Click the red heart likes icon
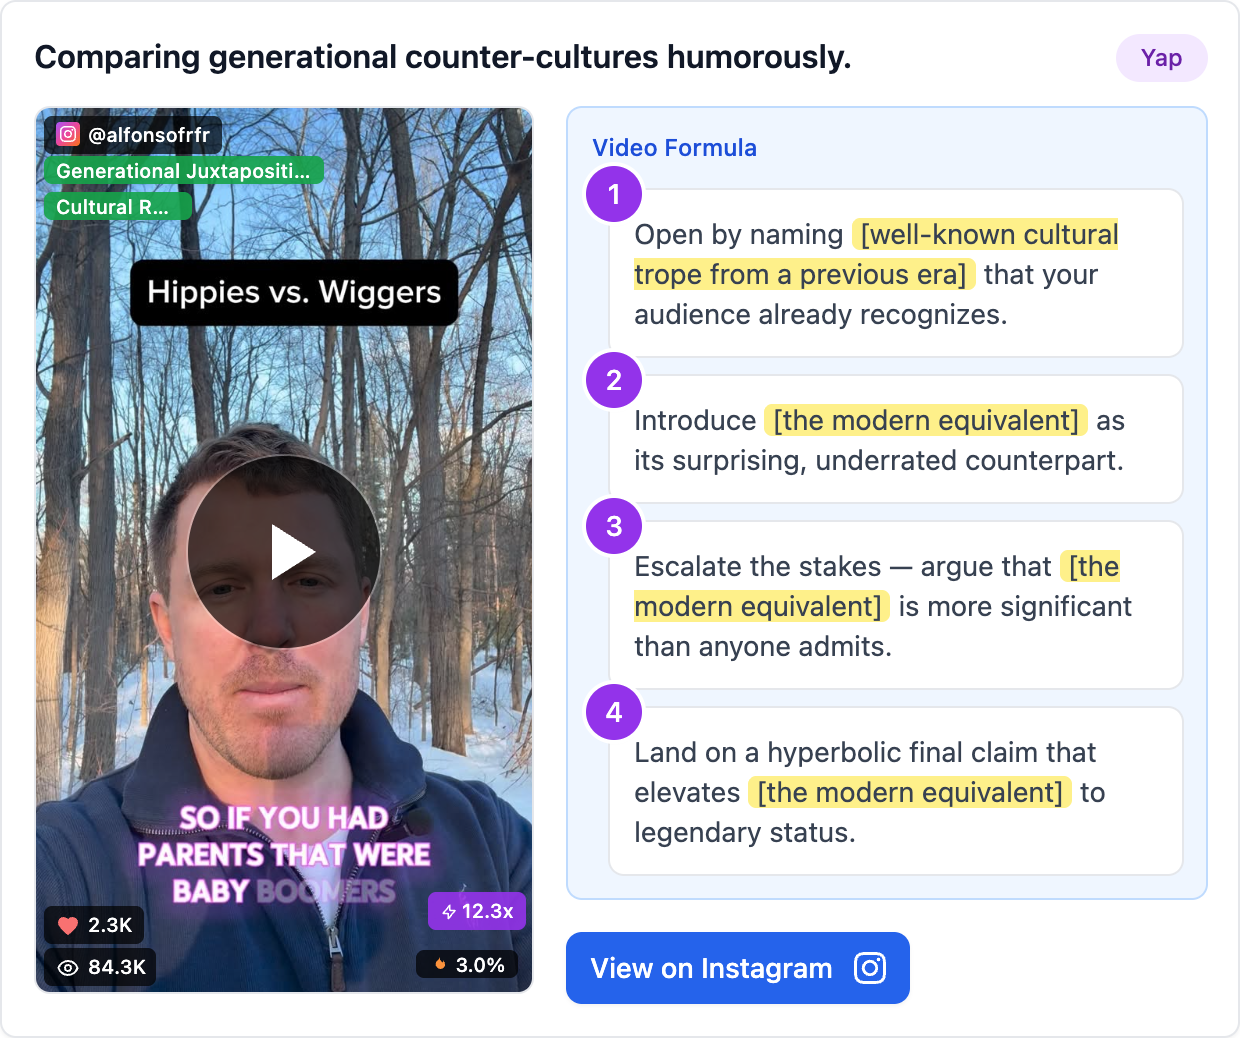Viewport: 1240px width, 1038px height. (68, 925)
